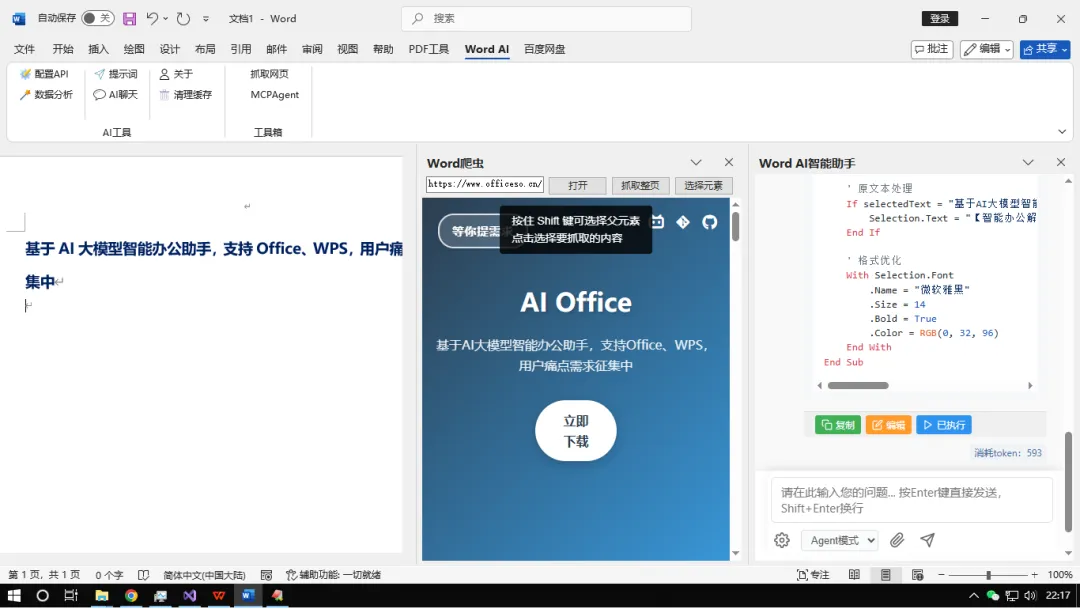Open Word爬虫 pane options dropdown
Image resolution: width=1080 pixels, height=609 pixels.
696,163
